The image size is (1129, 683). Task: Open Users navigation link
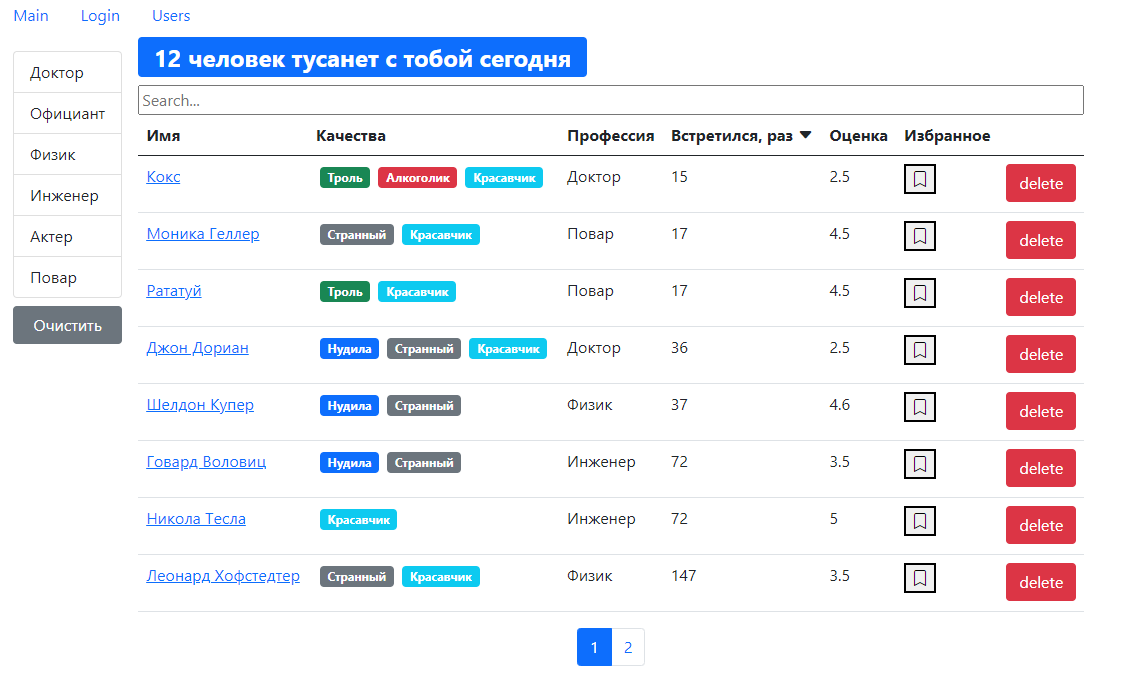(x=171, y=16)
